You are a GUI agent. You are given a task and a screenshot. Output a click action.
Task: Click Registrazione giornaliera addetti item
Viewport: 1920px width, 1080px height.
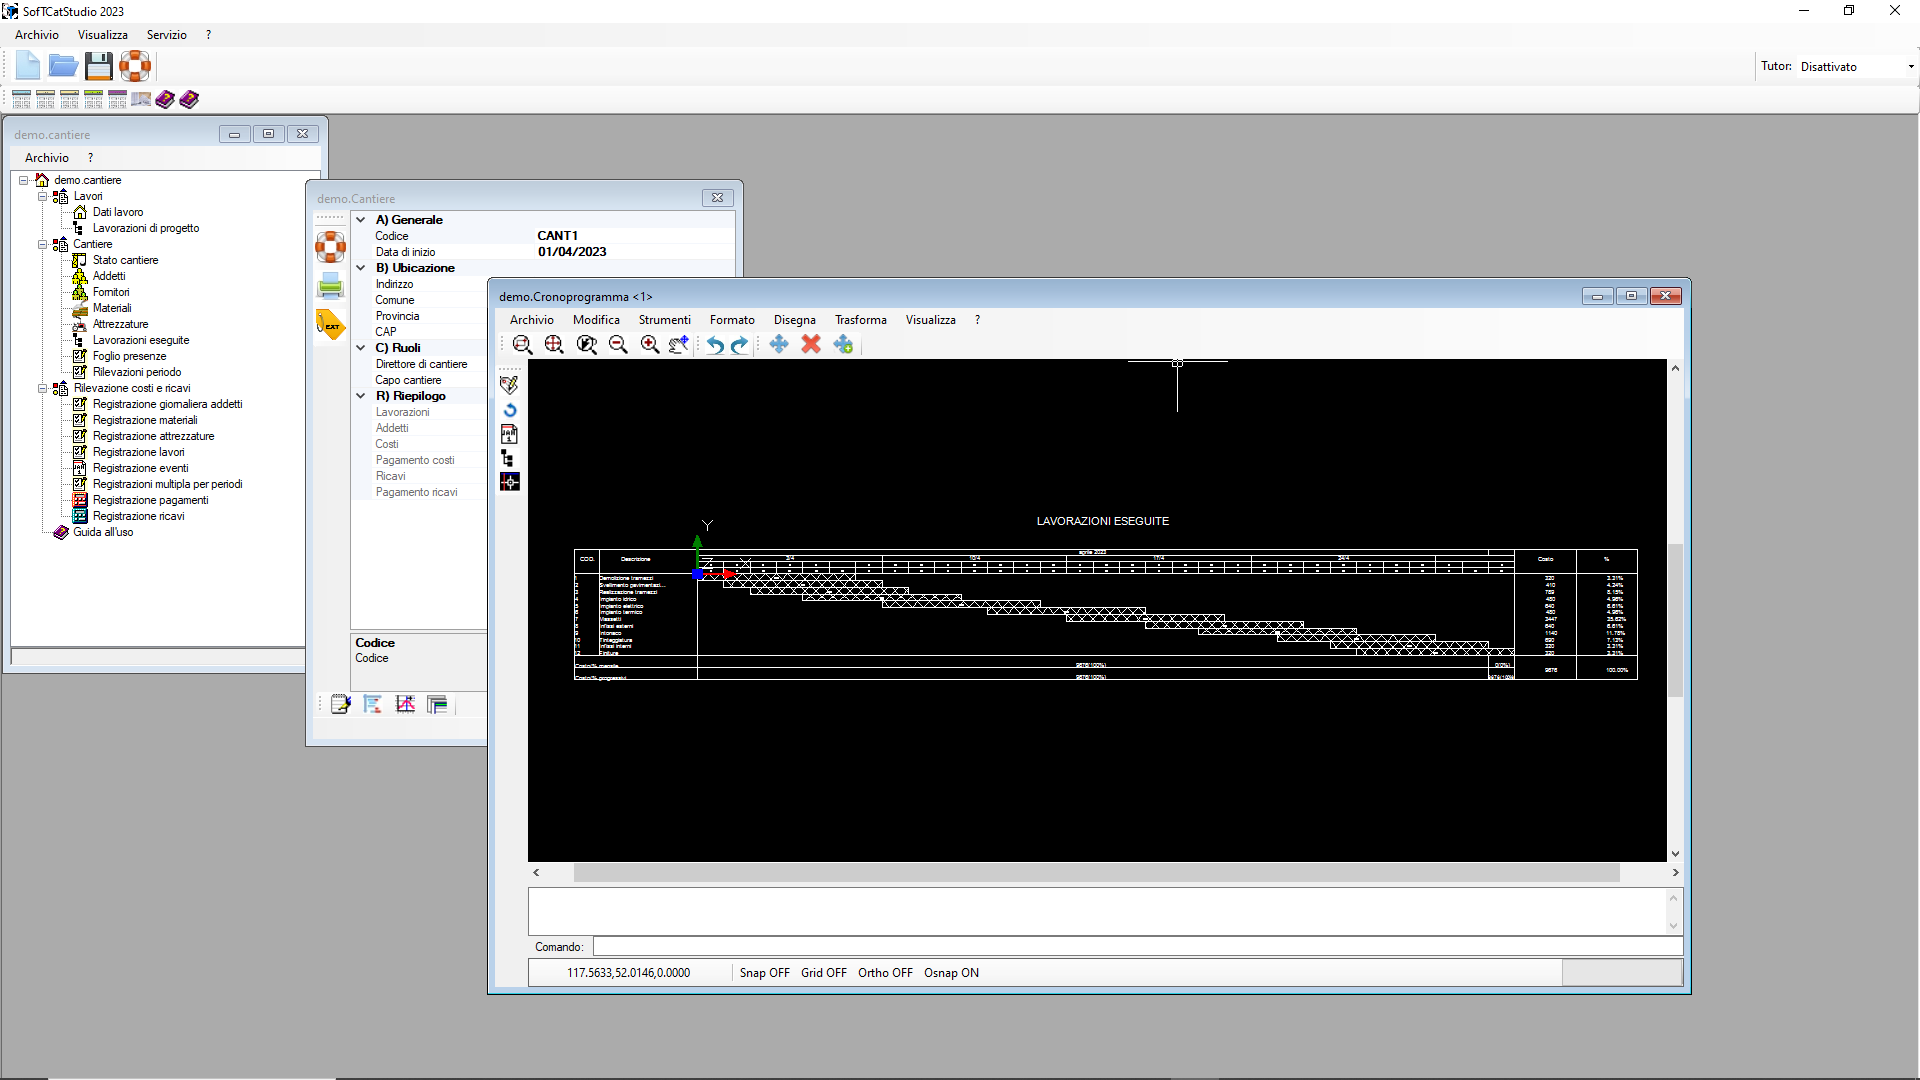[167, 404]
